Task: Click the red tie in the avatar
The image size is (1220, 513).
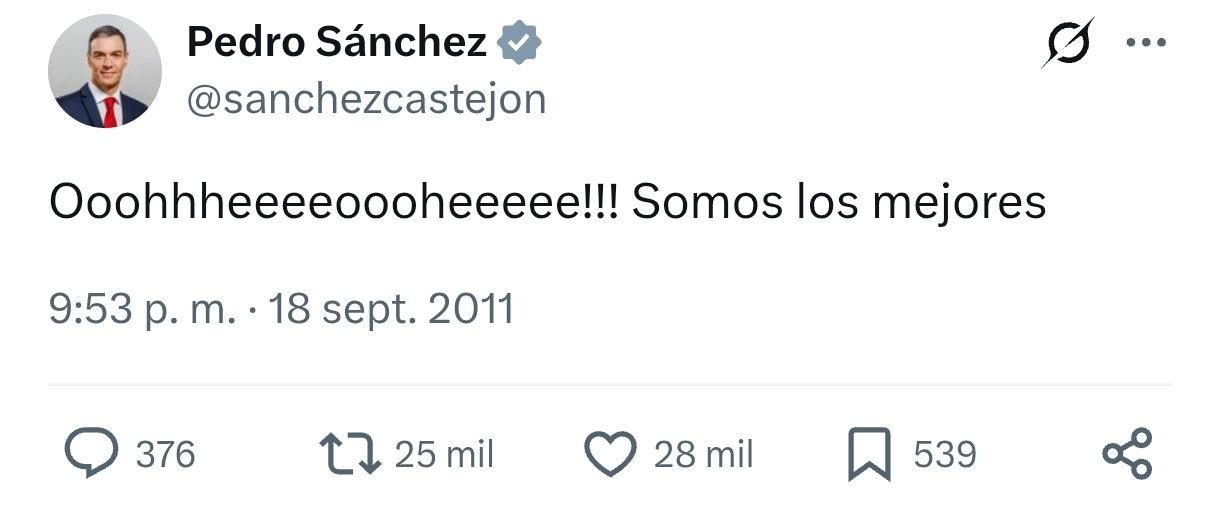Action: pos(109,110)
